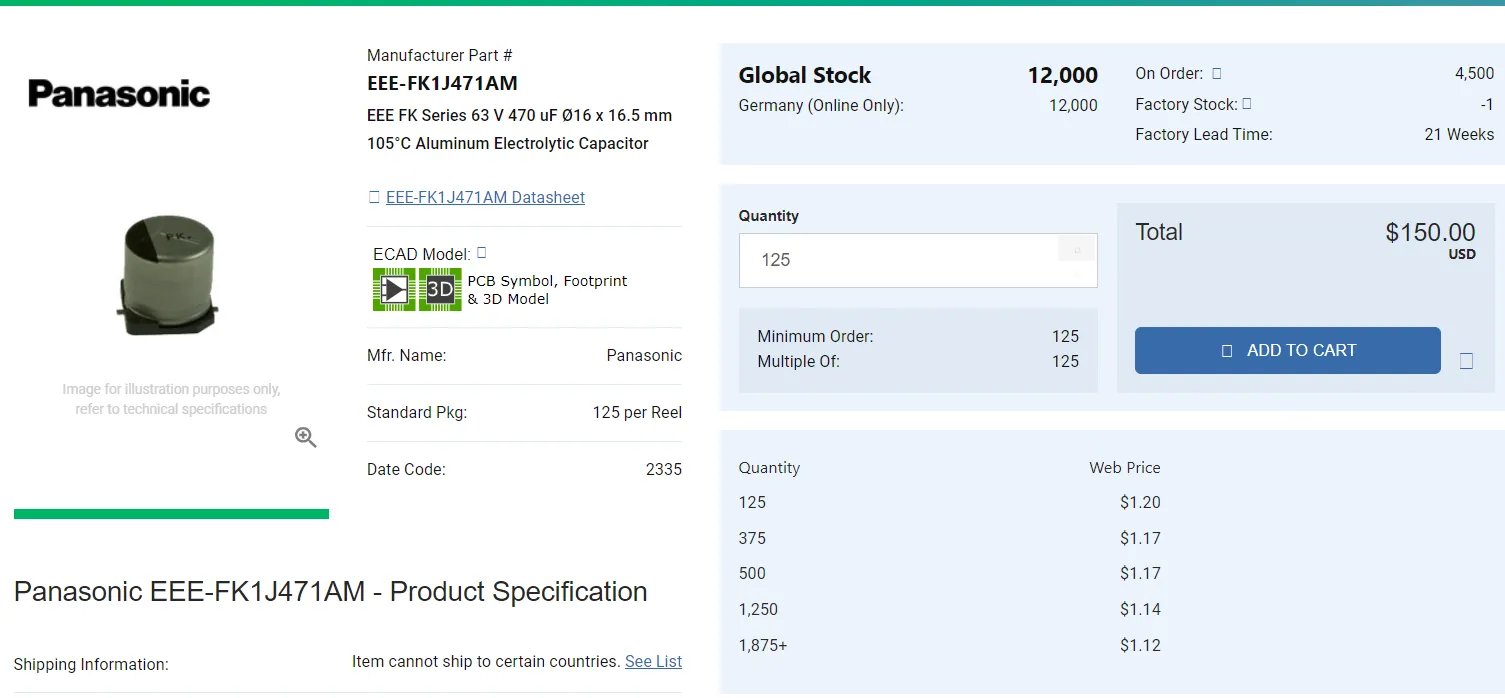Click the info icon next to ECAD Model
This screenshot has height=698, width=1505.
[482, 253]
